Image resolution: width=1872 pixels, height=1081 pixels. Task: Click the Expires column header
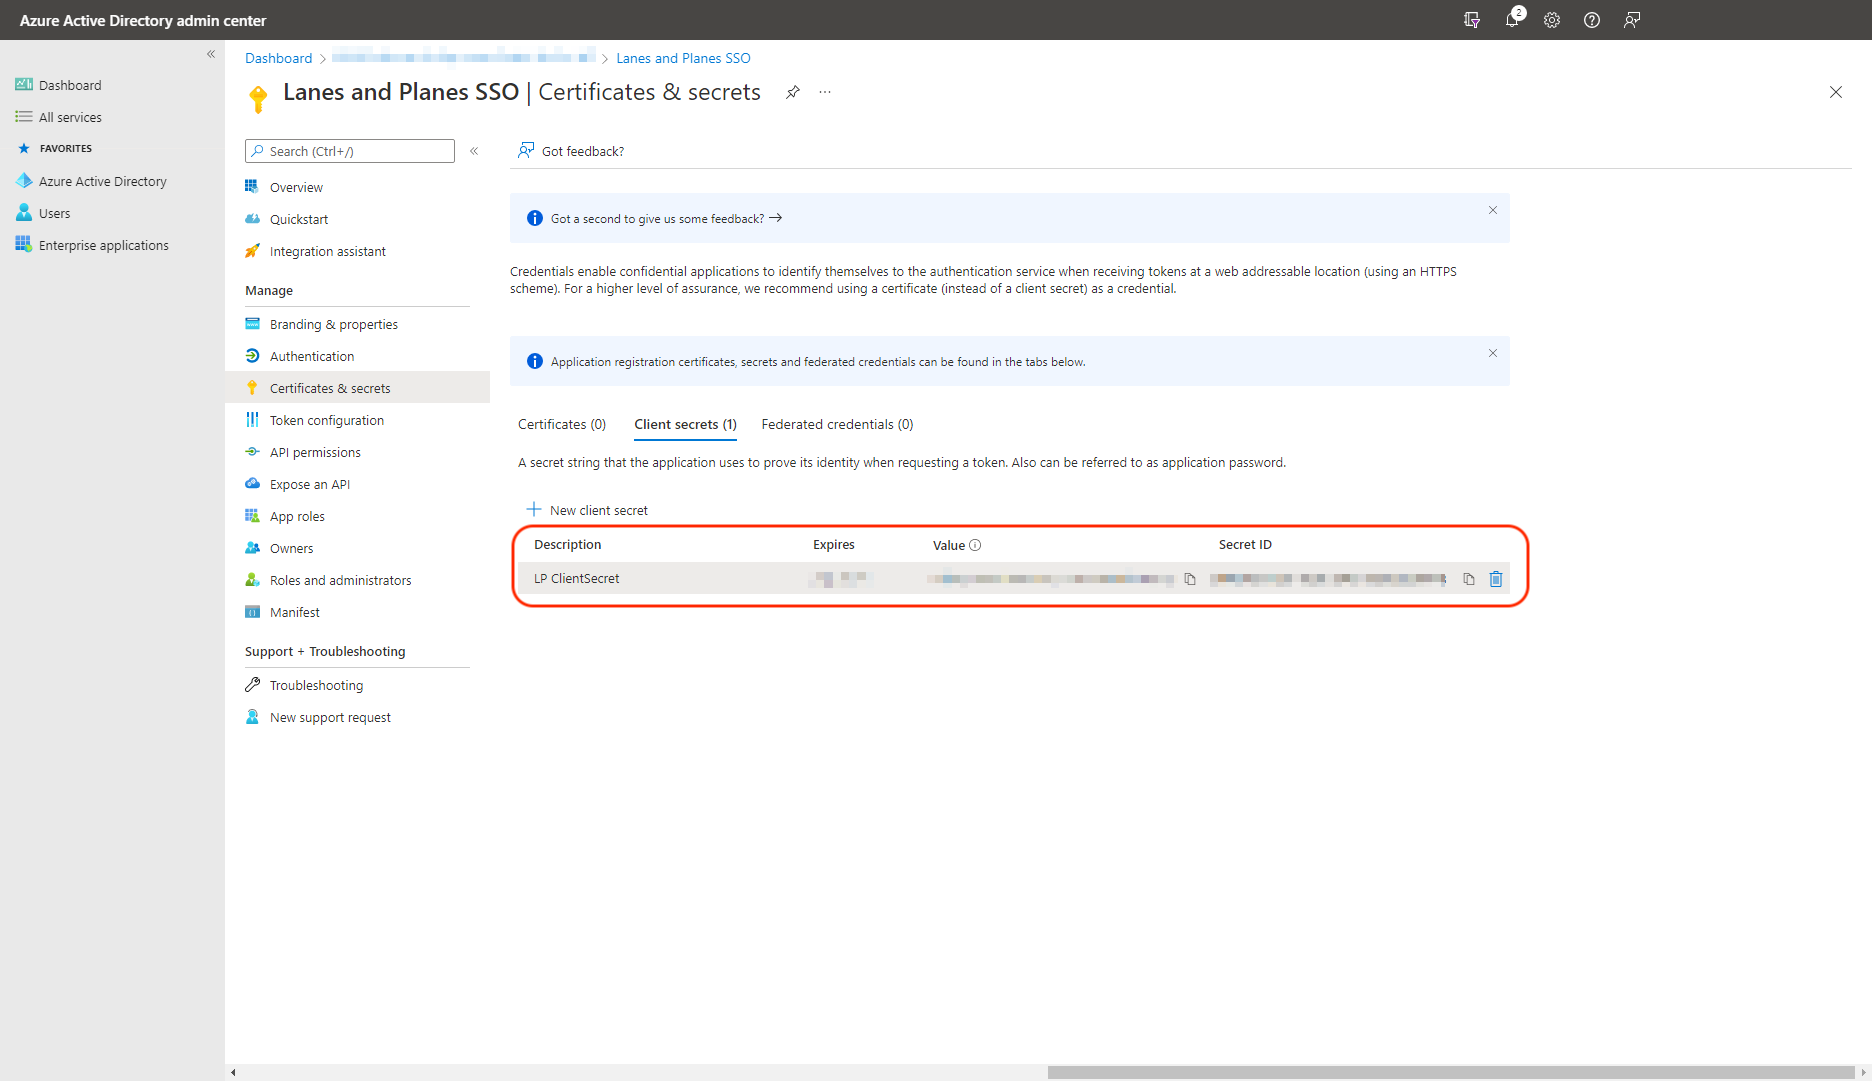pos(834,545)
